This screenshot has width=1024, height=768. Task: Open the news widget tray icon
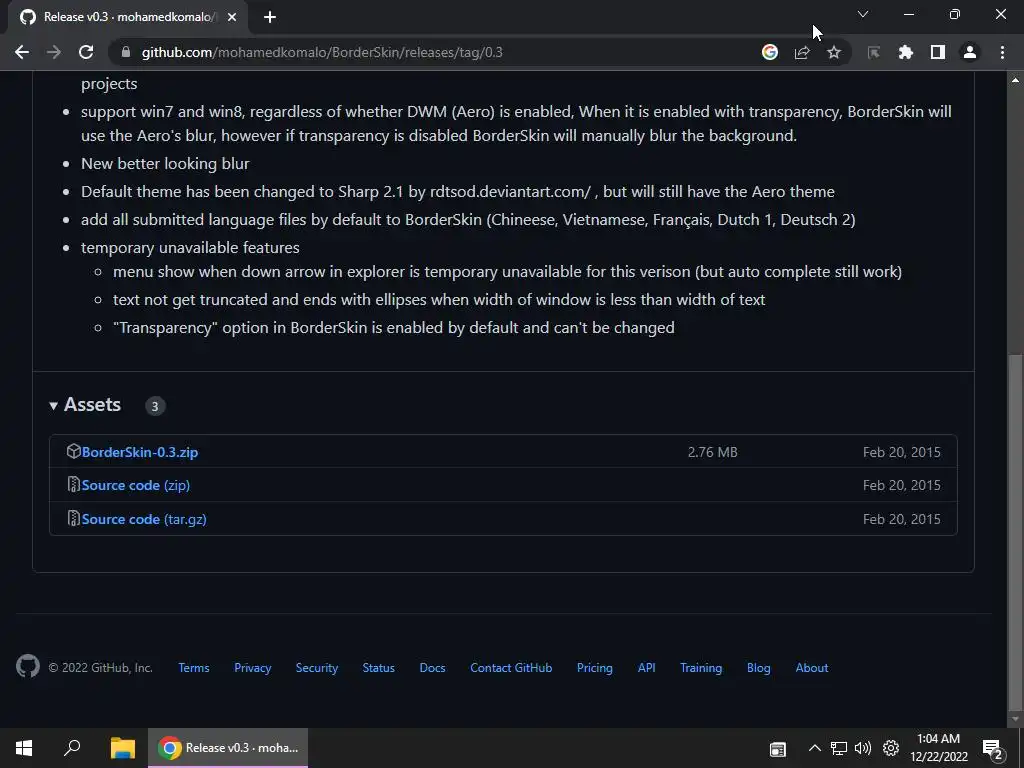pyautogui.click(x=778, y=749)
